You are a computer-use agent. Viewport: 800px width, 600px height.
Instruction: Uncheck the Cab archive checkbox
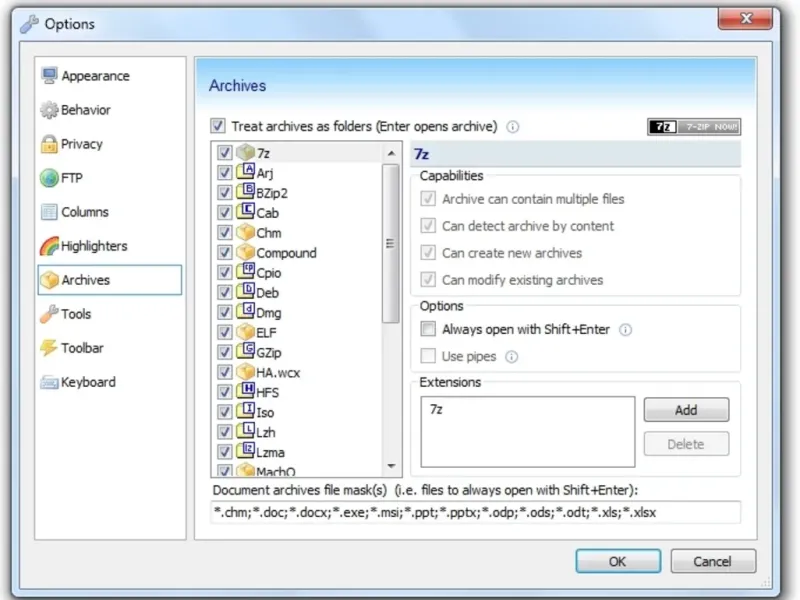pos(224,212)
